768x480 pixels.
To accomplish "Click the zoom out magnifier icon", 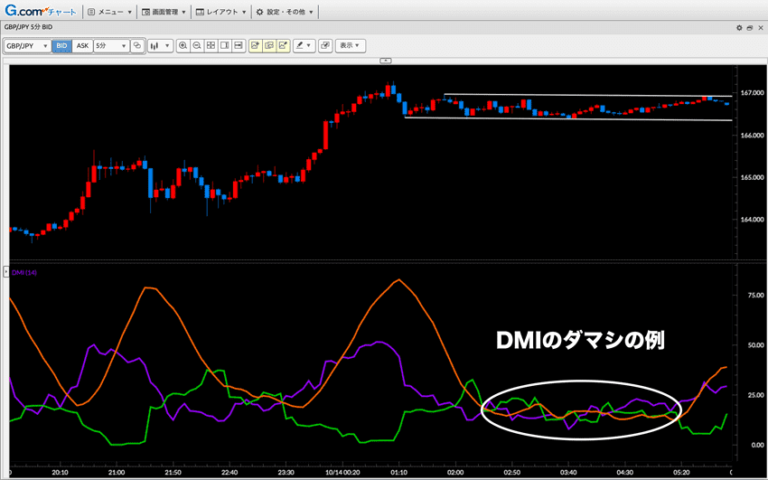I will [197, 46].
